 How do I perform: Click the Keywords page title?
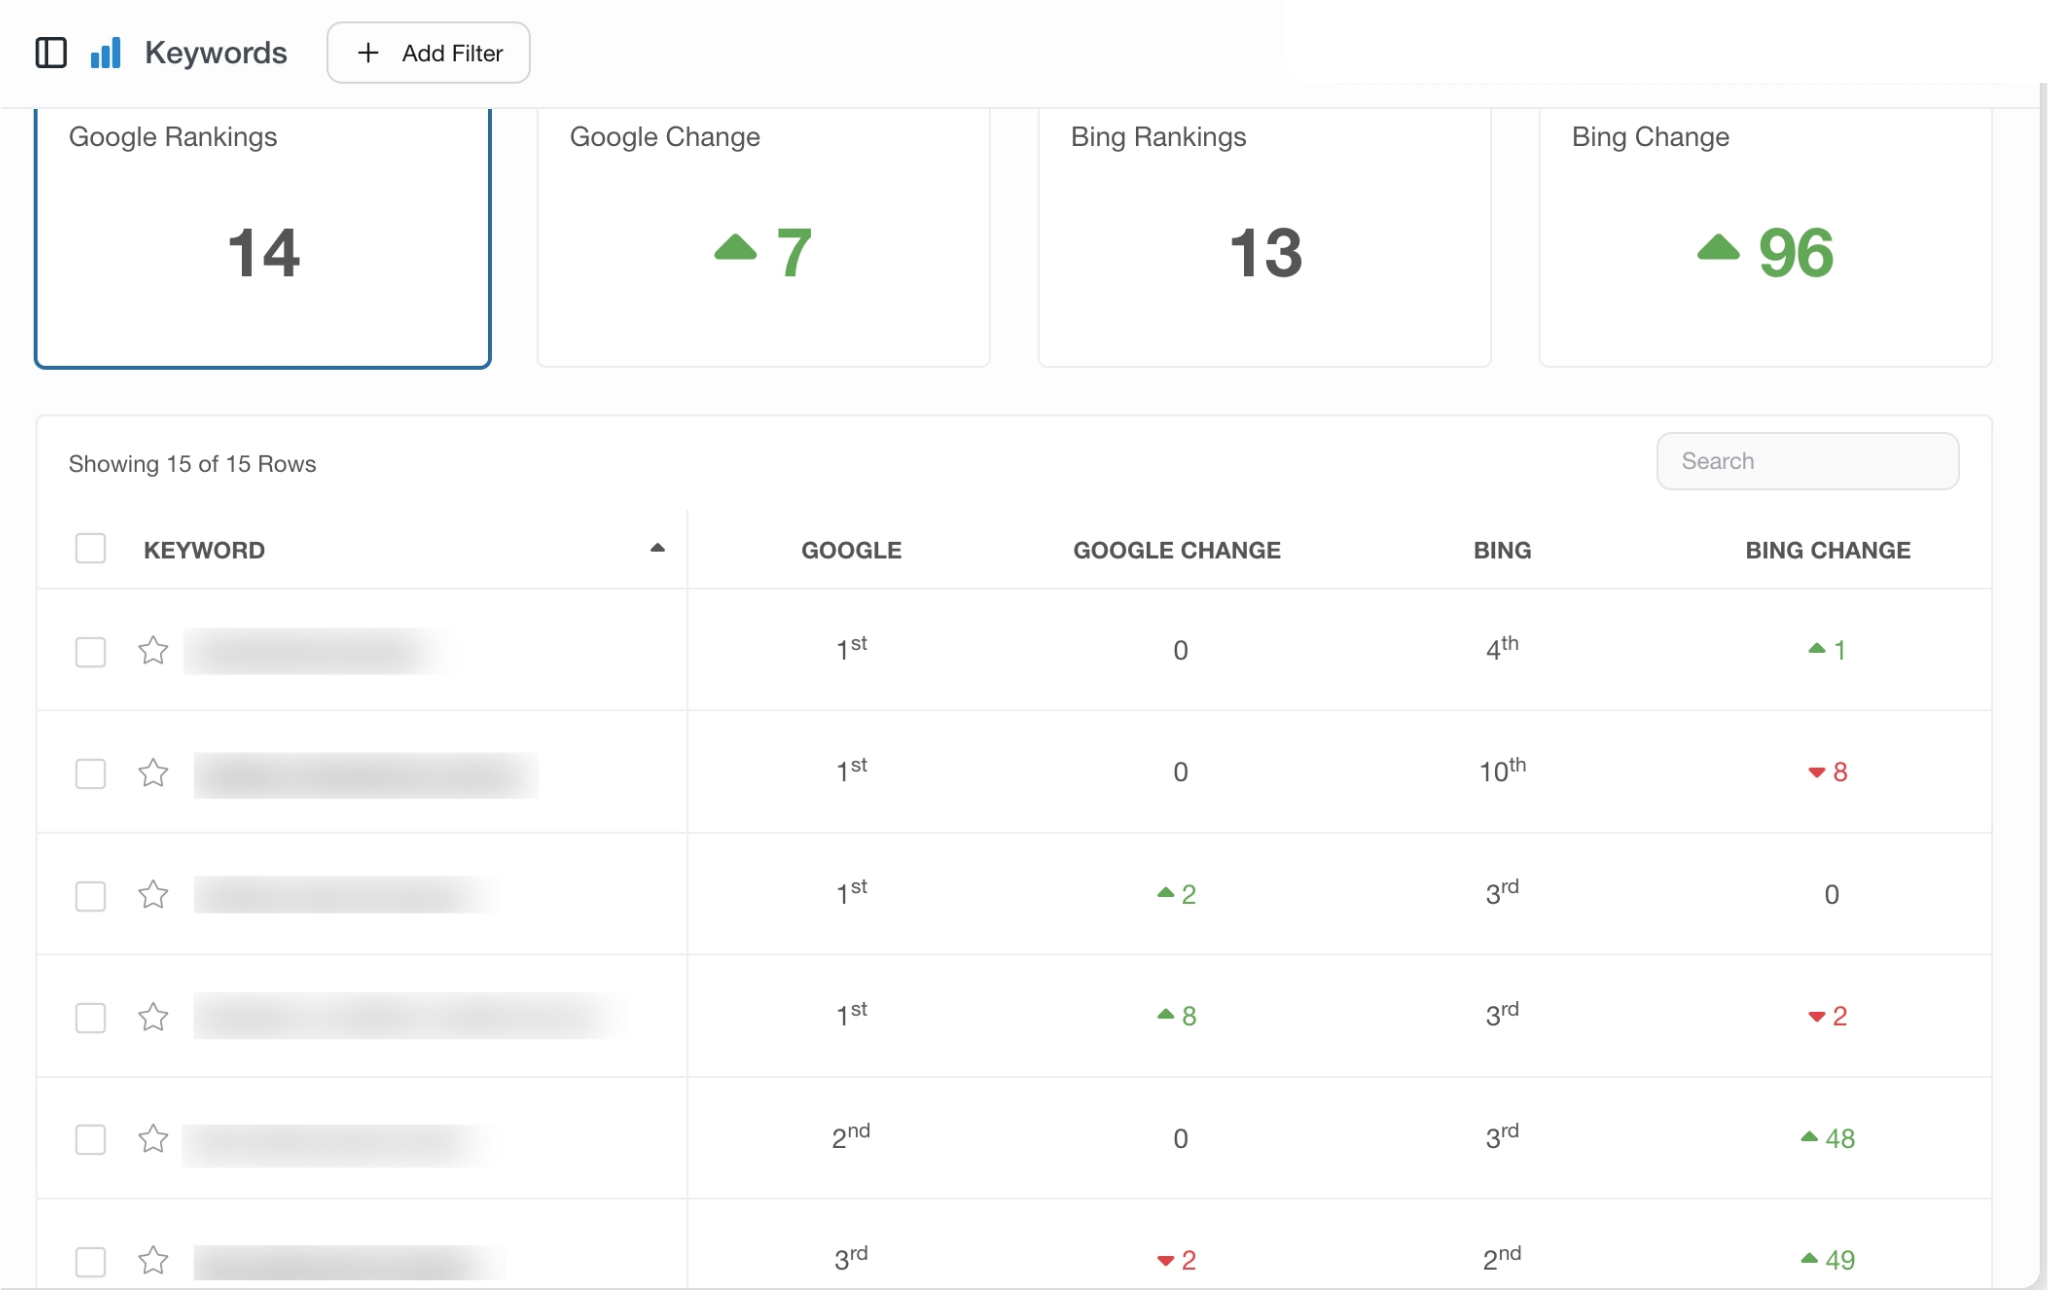tap(216, 53)
